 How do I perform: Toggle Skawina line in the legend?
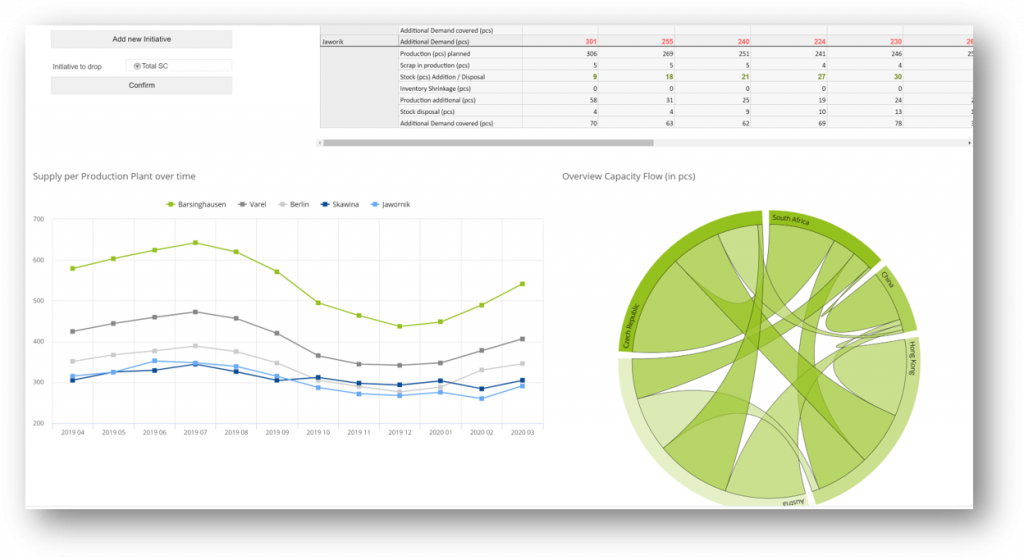[x=342, y=204]
